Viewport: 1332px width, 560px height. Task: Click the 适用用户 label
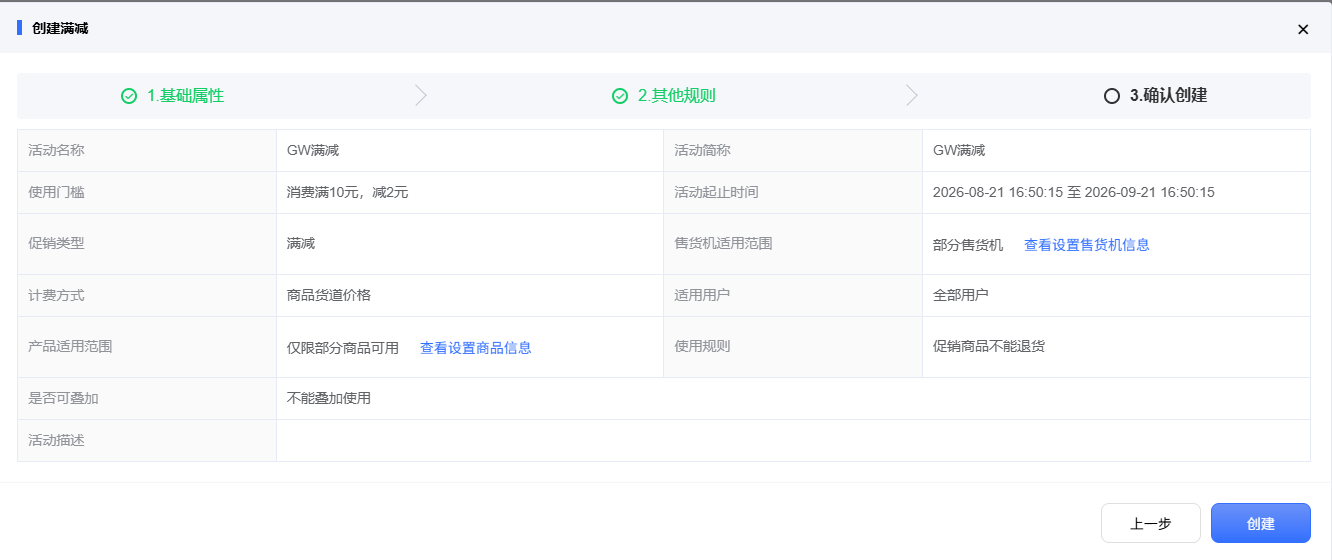[702, 295]
